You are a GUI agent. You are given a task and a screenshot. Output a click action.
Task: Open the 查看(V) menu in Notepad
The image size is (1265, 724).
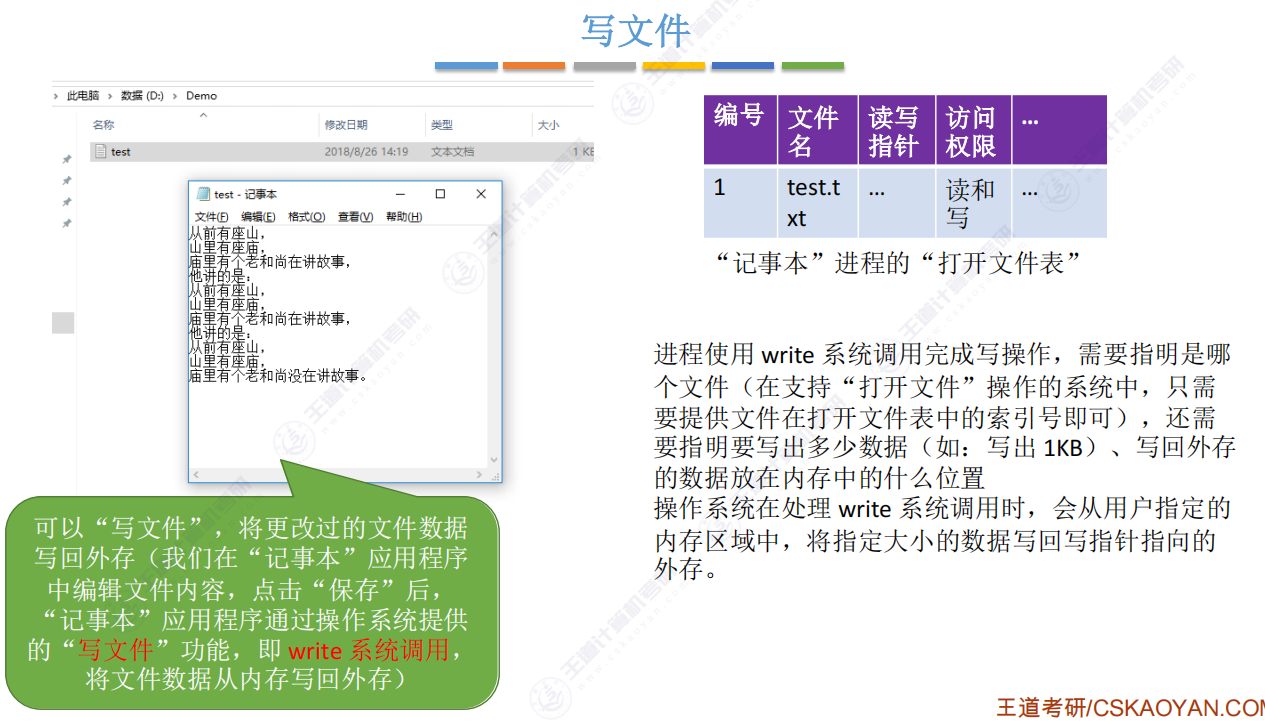point(355,217)
